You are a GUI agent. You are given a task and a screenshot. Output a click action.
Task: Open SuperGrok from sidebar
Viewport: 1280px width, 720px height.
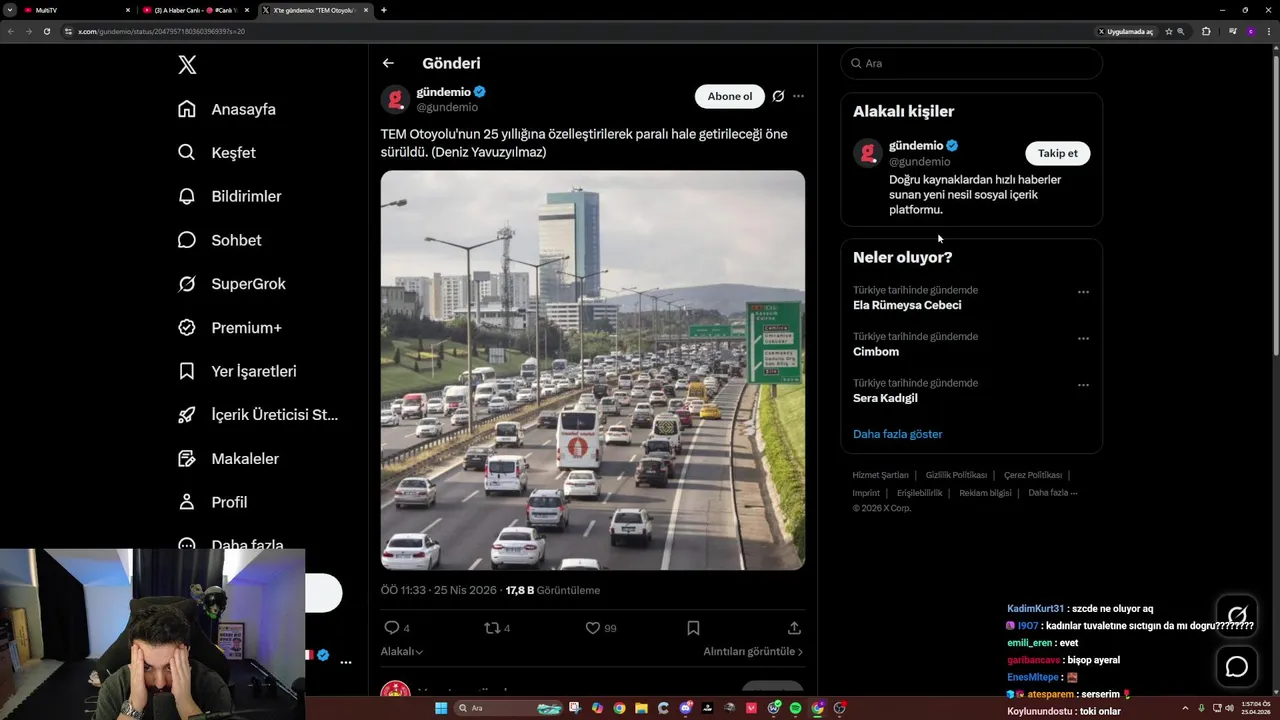(232, 284)
